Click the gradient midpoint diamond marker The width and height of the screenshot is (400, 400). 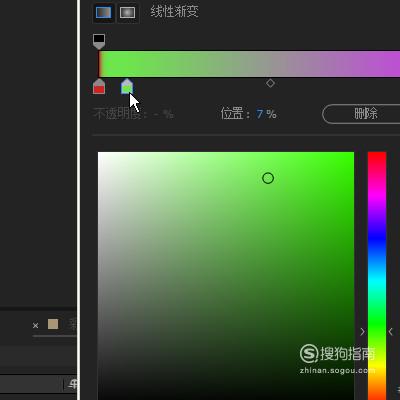tap(270, 83)
